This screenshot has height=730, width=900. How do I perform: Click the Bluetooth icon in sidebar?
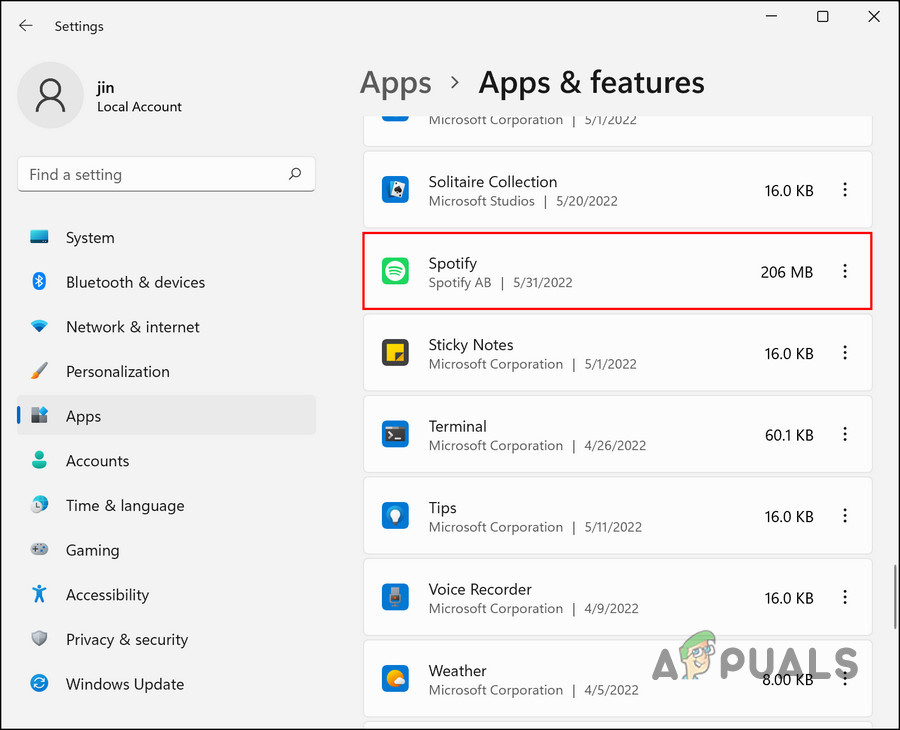click(x=39, y=282)
